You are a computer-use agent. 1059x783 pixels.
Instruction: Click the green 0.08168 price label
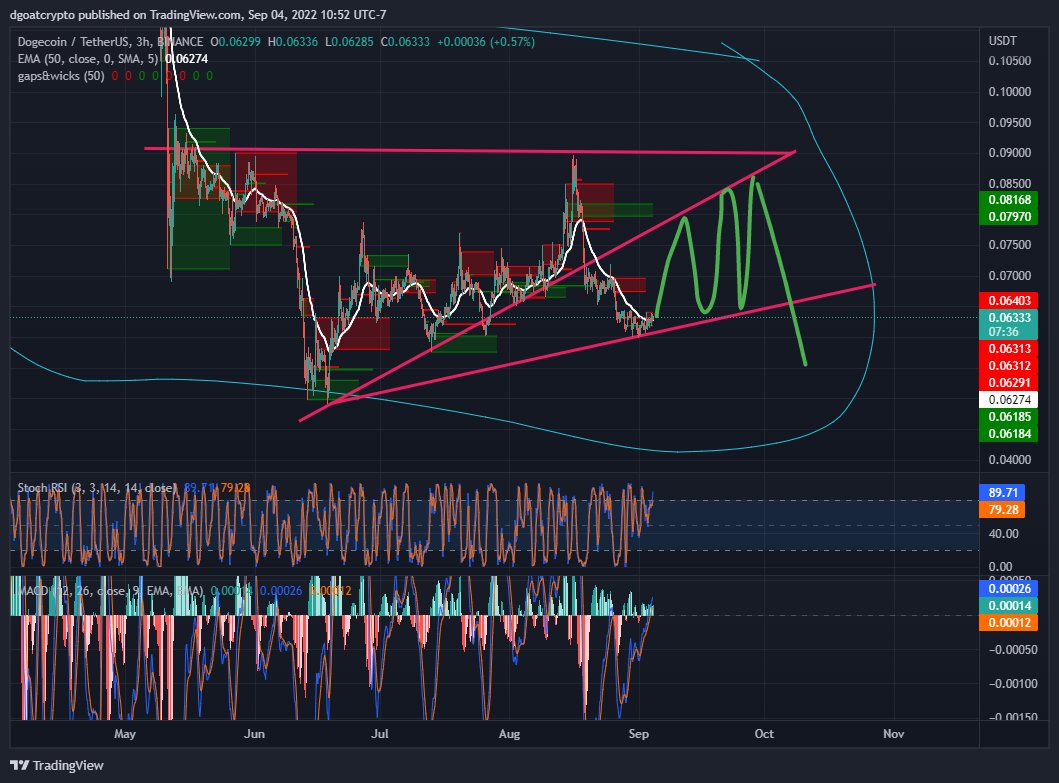pyautogui.click(x=1009, y=200)
